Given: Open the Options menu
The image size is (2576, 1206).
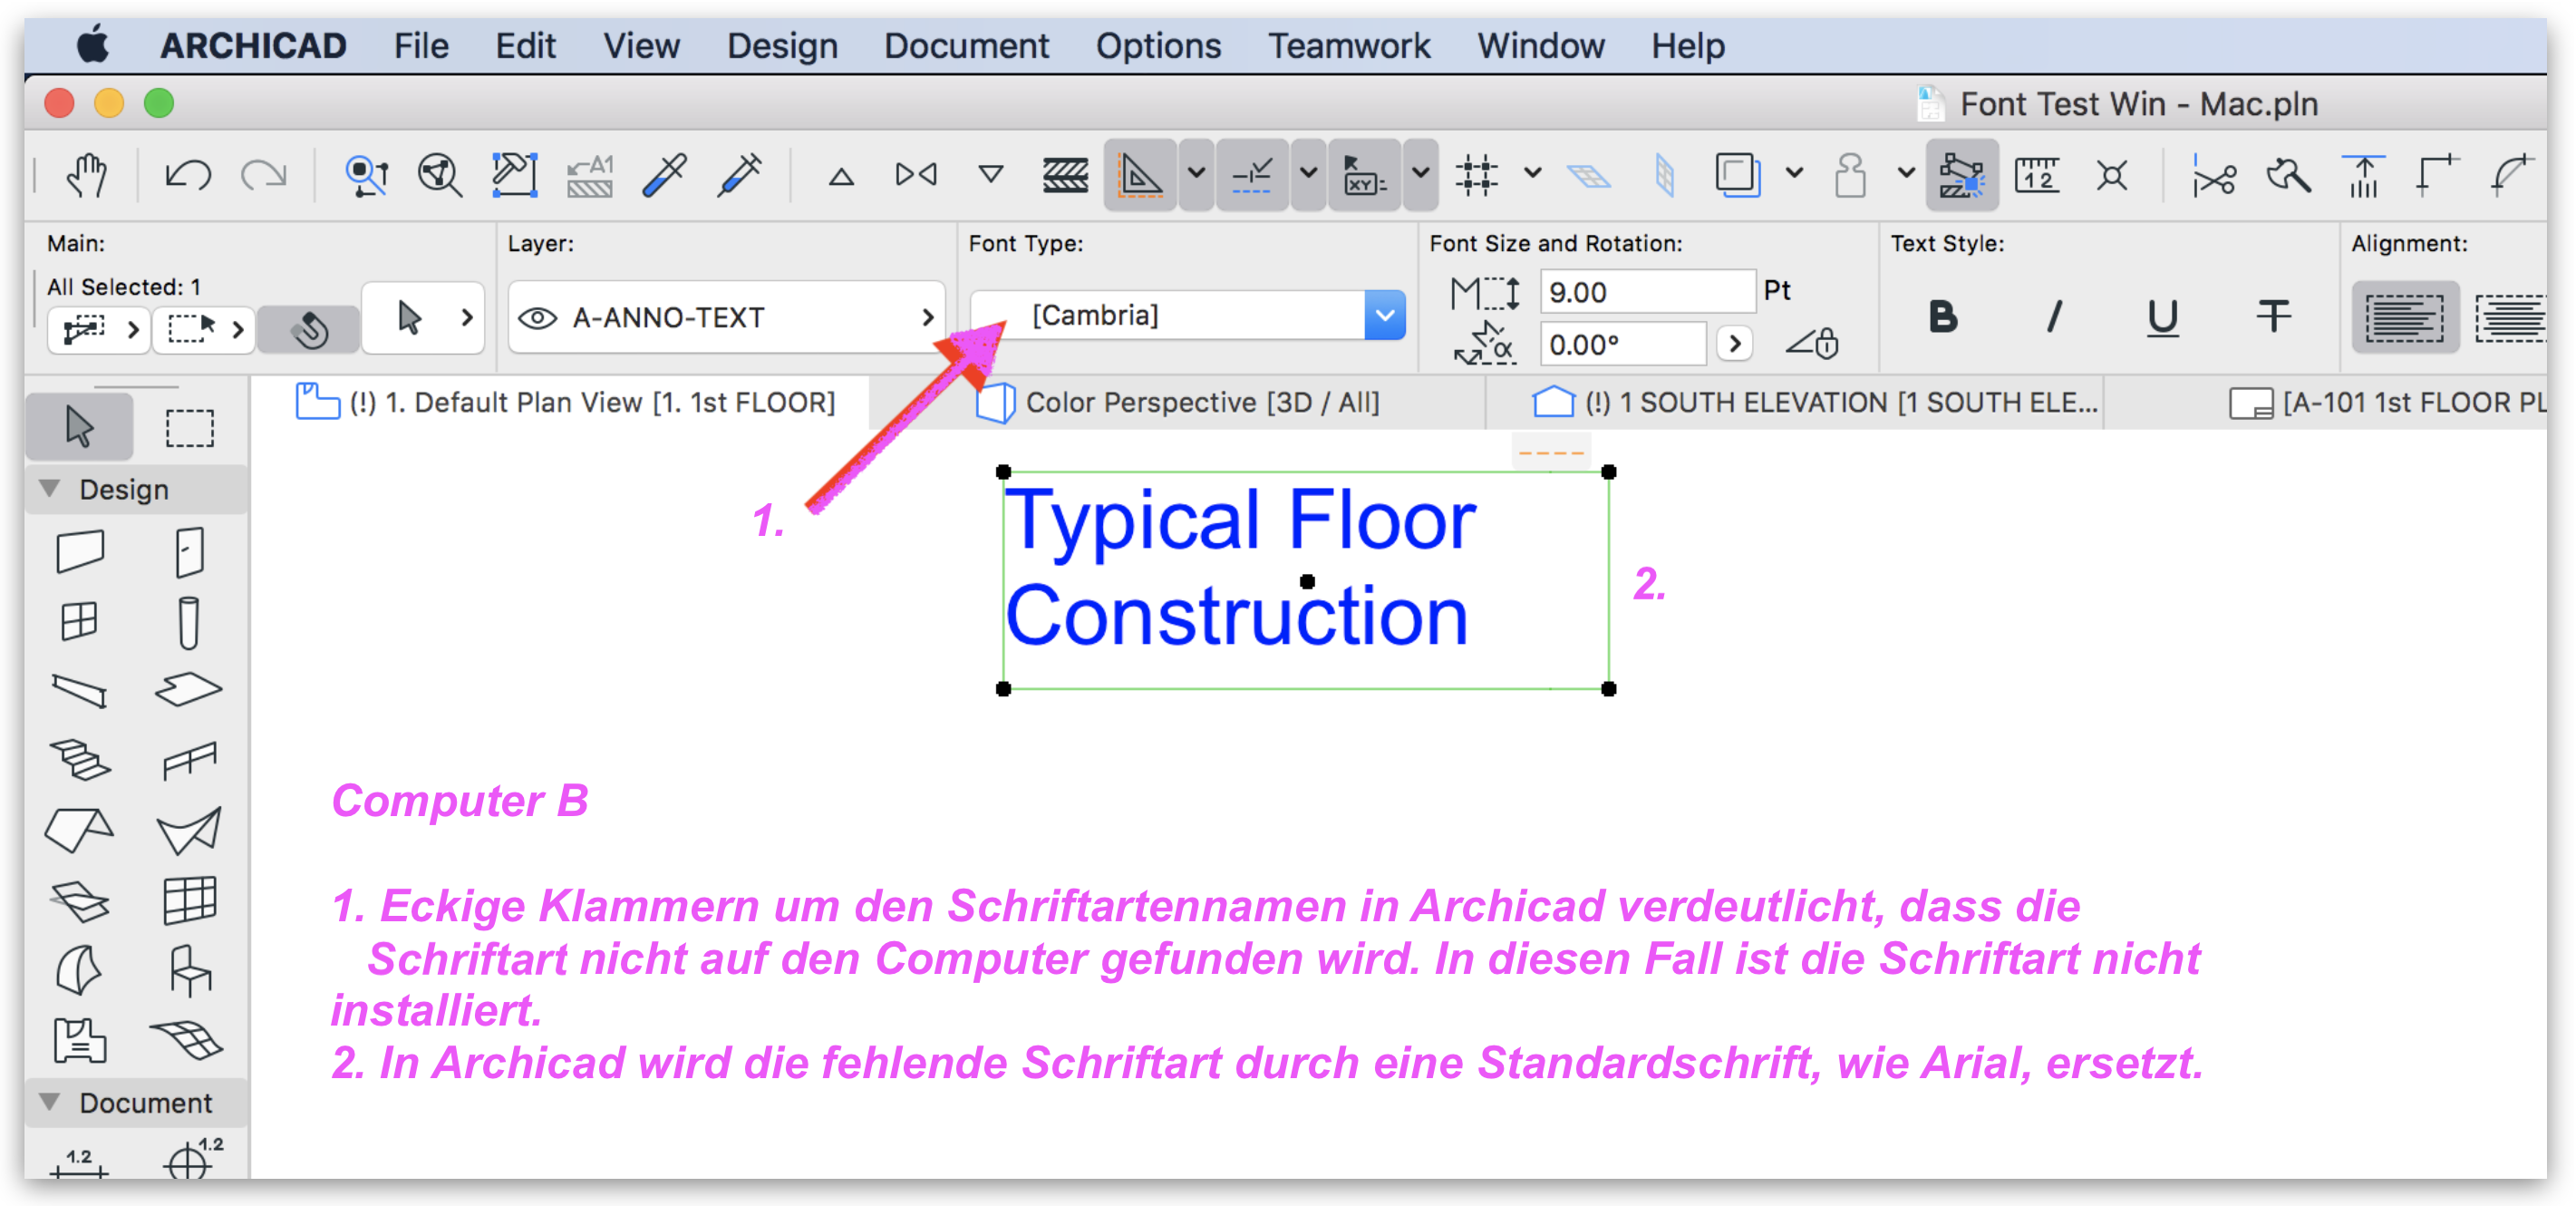Looking at the screenshot, I should (1158, 46).
